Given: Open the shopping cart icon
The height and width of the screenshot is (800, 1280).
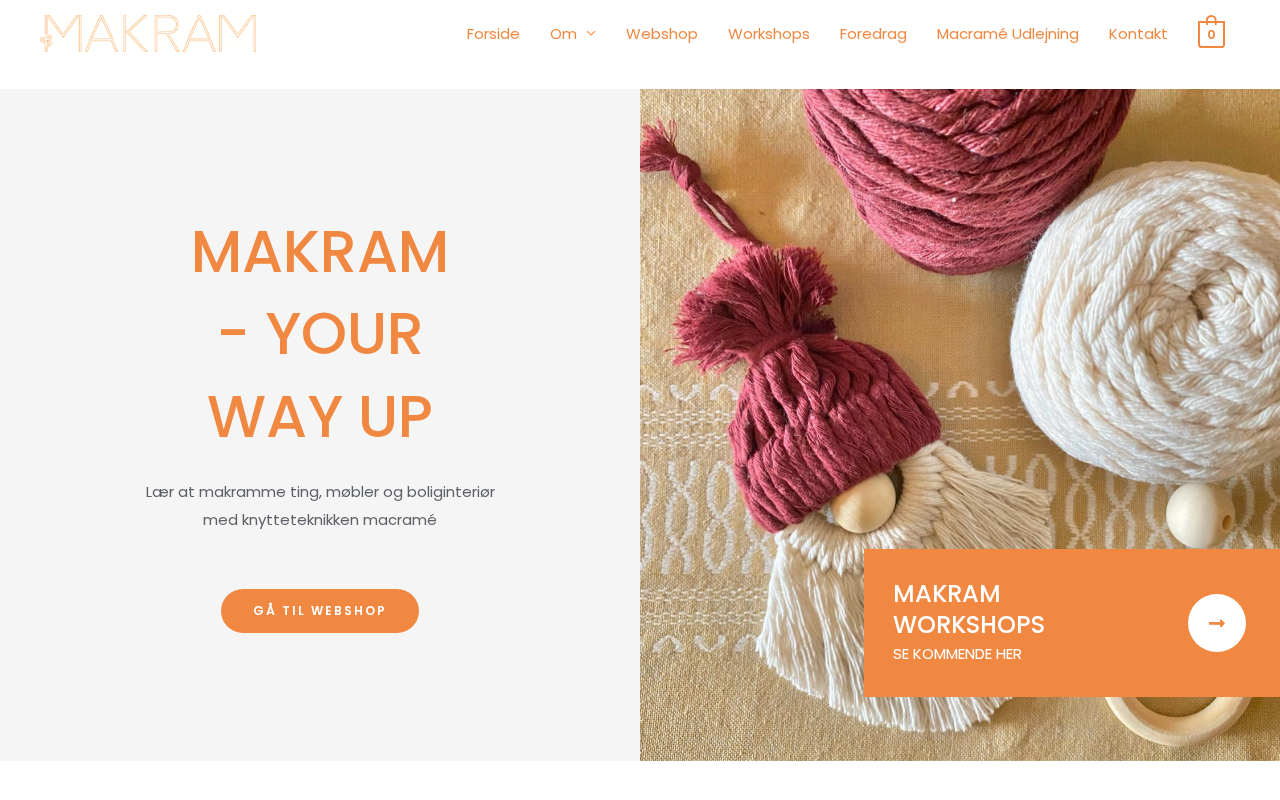Looking at the screenshot, I should 1211,33.
